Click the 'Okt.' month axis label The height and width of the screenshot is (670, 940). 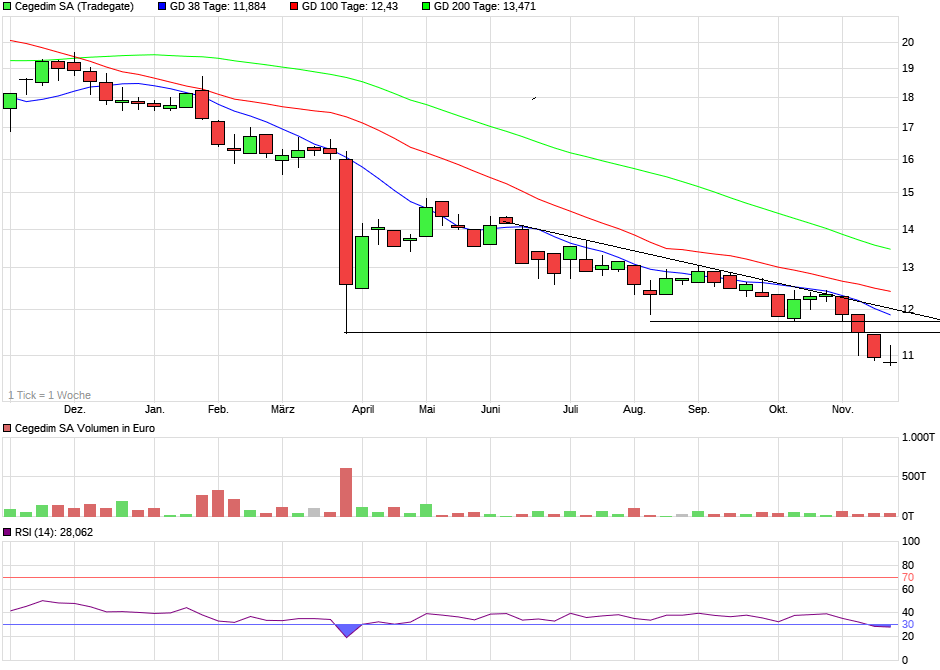click(x=778, y=409)
